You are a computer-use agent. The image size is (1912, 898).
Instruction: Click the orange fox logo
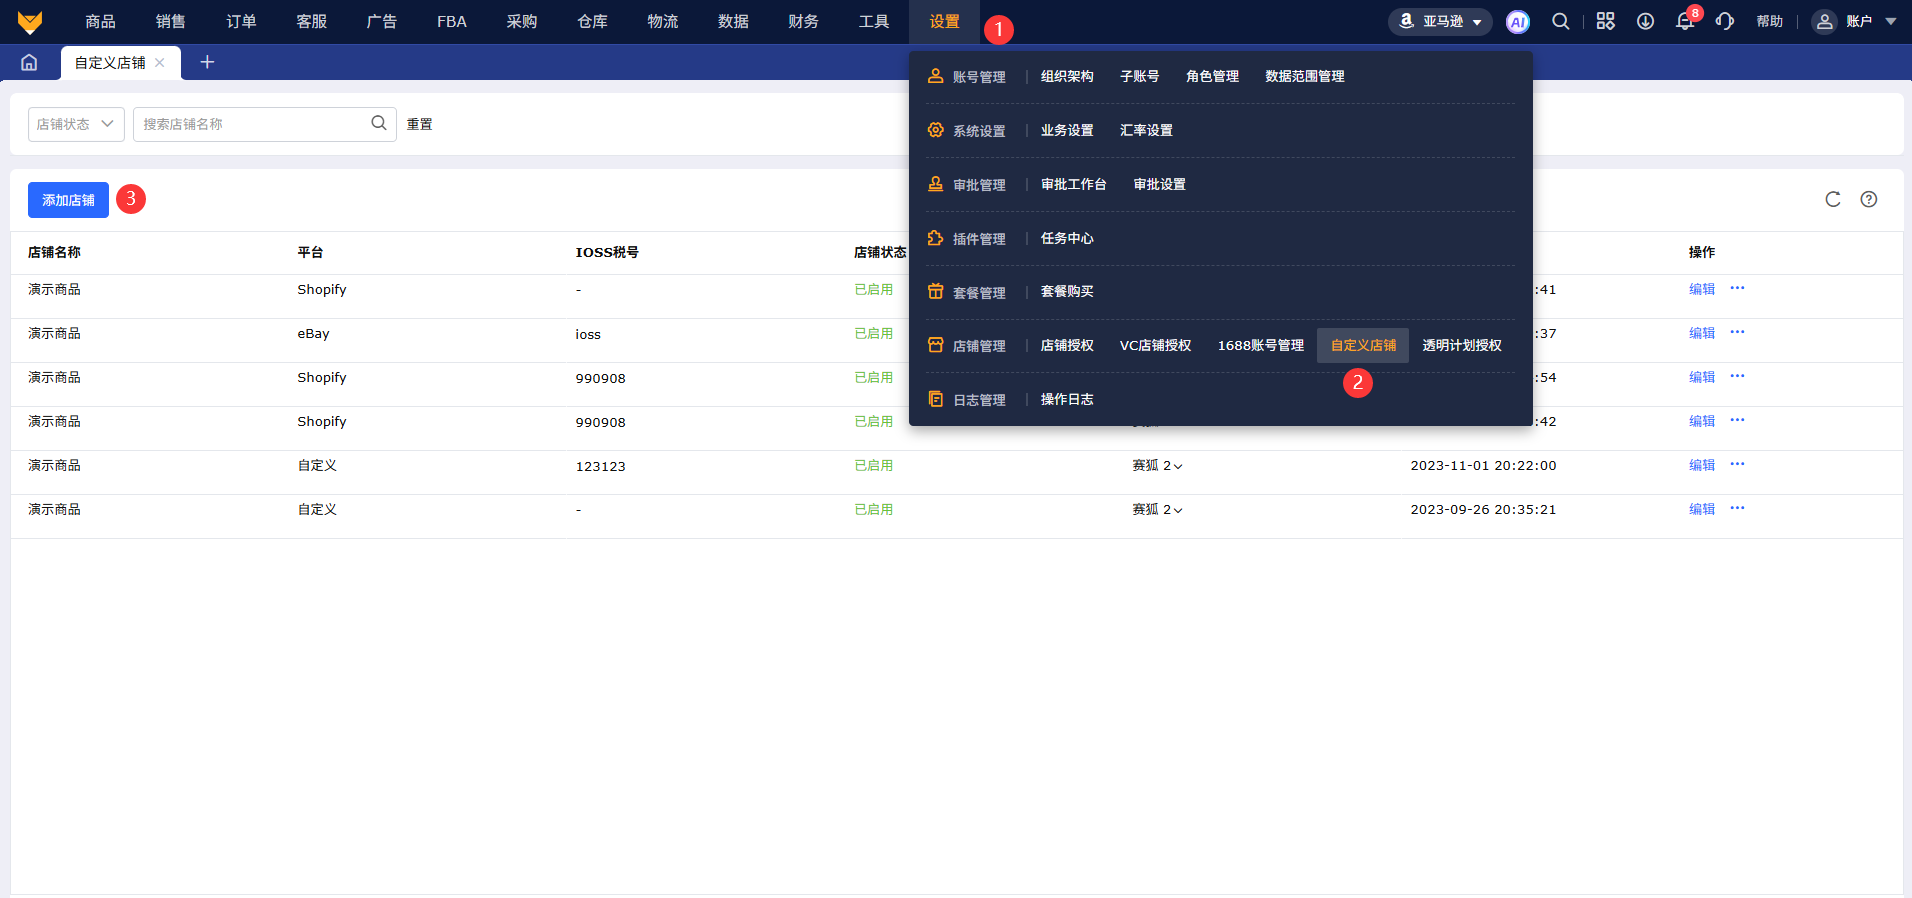click(x=30, y=21)
